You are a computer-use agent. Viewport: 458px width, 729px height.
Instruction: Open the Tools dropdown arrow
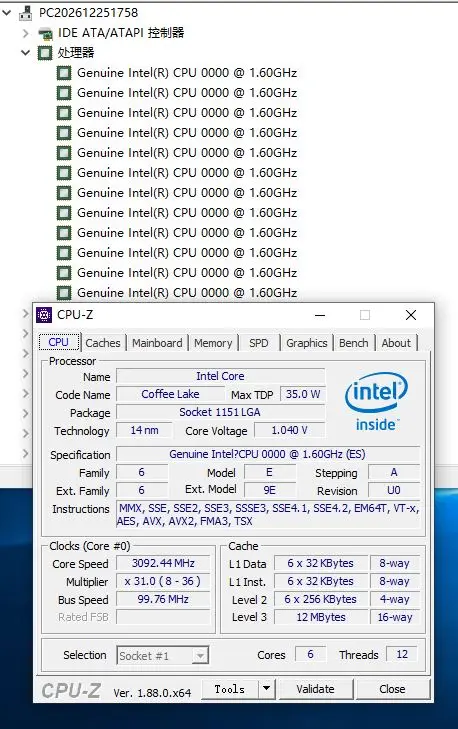pos(266,689)
